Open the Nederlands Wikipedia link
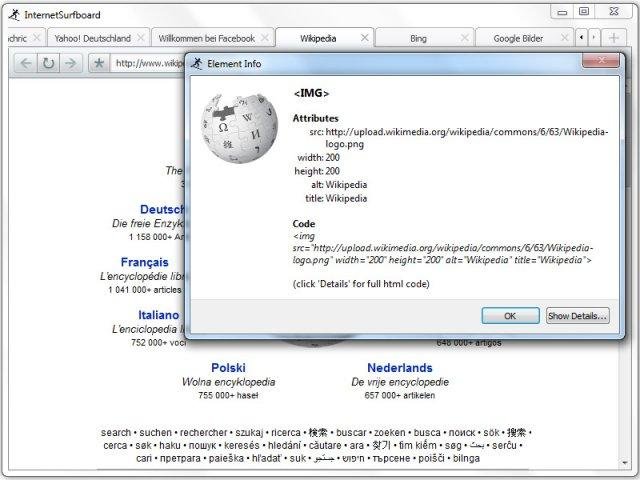Image resolution: width=640 pixels, height=480 pixels. tap(400, 368)
